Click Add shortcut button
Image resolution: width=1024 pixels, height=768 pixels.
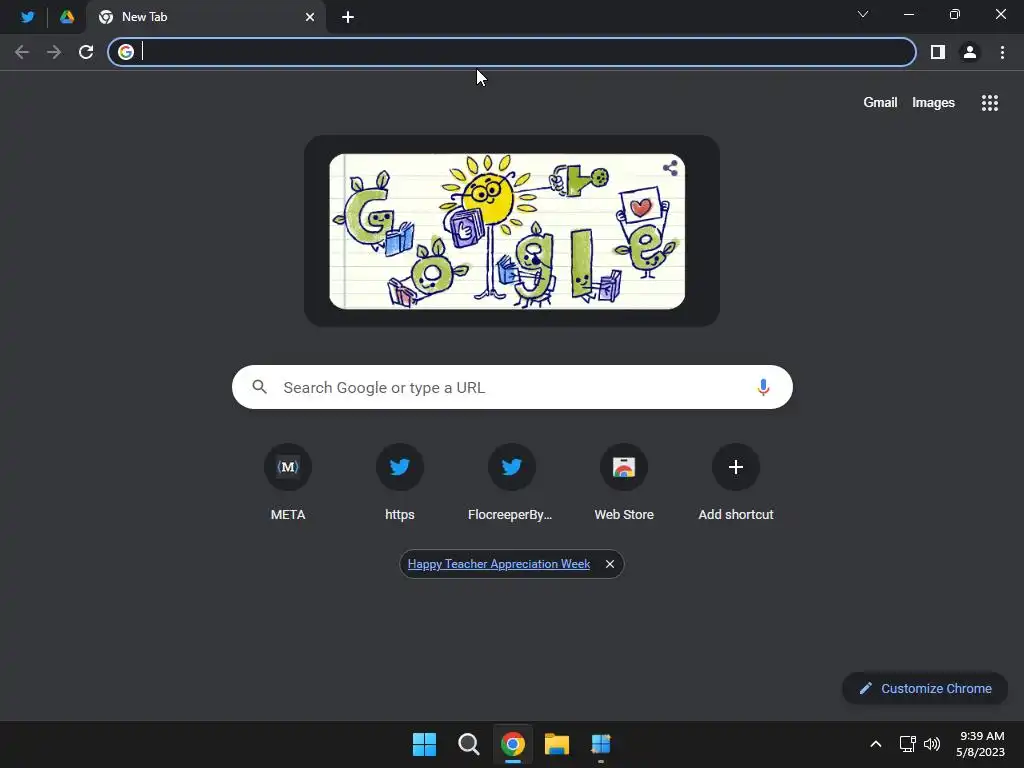pyautogui.click(x=736, y=483)
